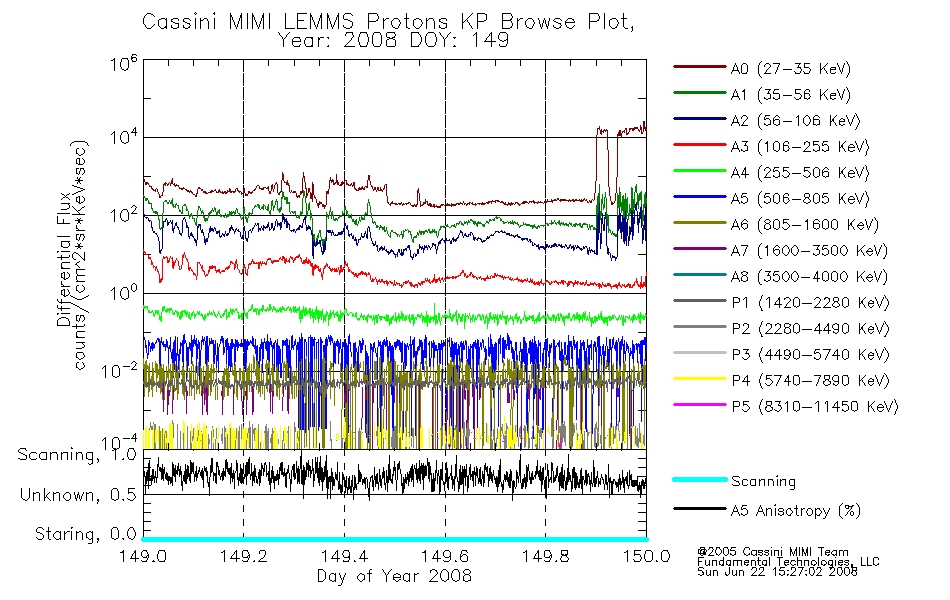The height and width of the screenshot is (600, 950).
Task: Click the Cassini MIMI Team copyright text
Action: 773,552
